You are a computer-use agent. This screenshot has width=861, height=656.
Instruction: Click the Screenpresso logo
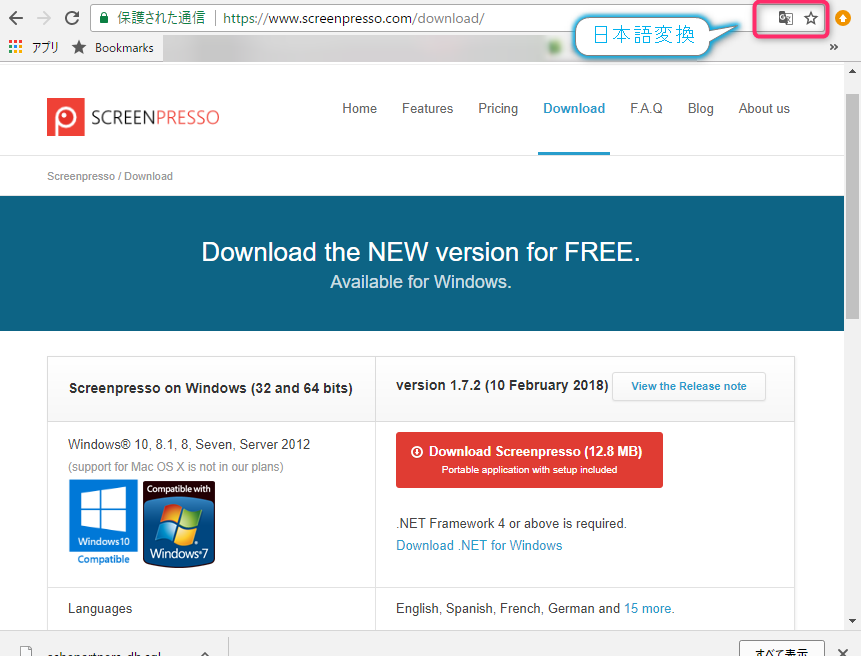tap(133, 117)
